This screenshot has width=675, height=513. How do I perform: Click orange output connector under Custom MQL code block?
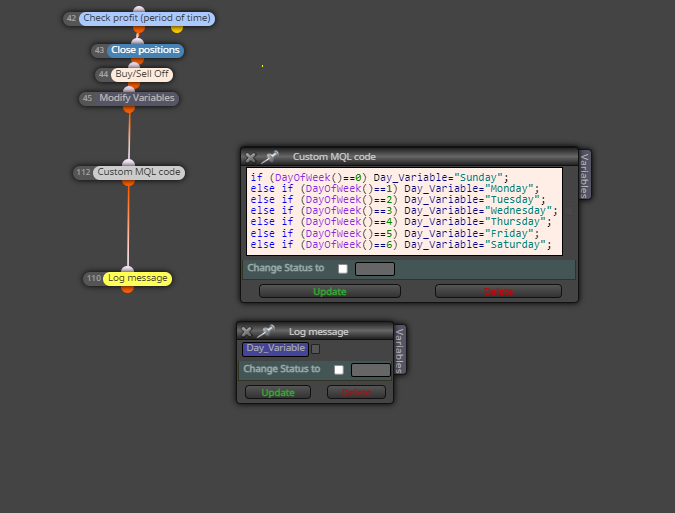pos(128,182)
